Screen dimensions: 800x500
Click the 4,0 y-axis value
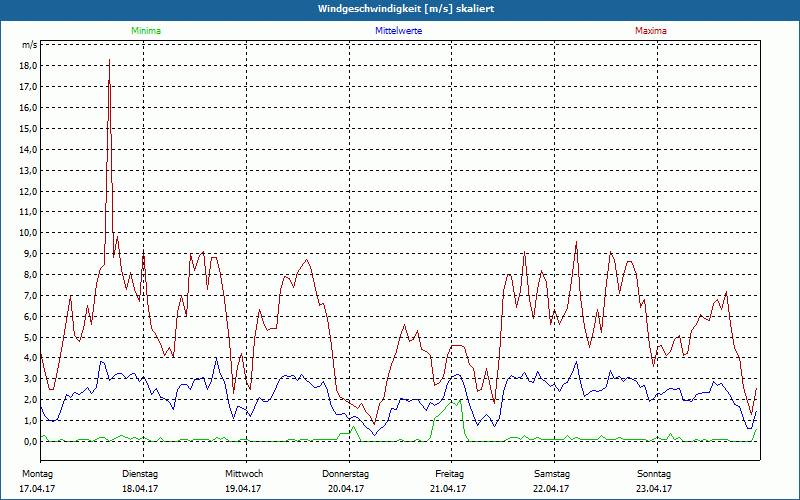click(30, 358)
